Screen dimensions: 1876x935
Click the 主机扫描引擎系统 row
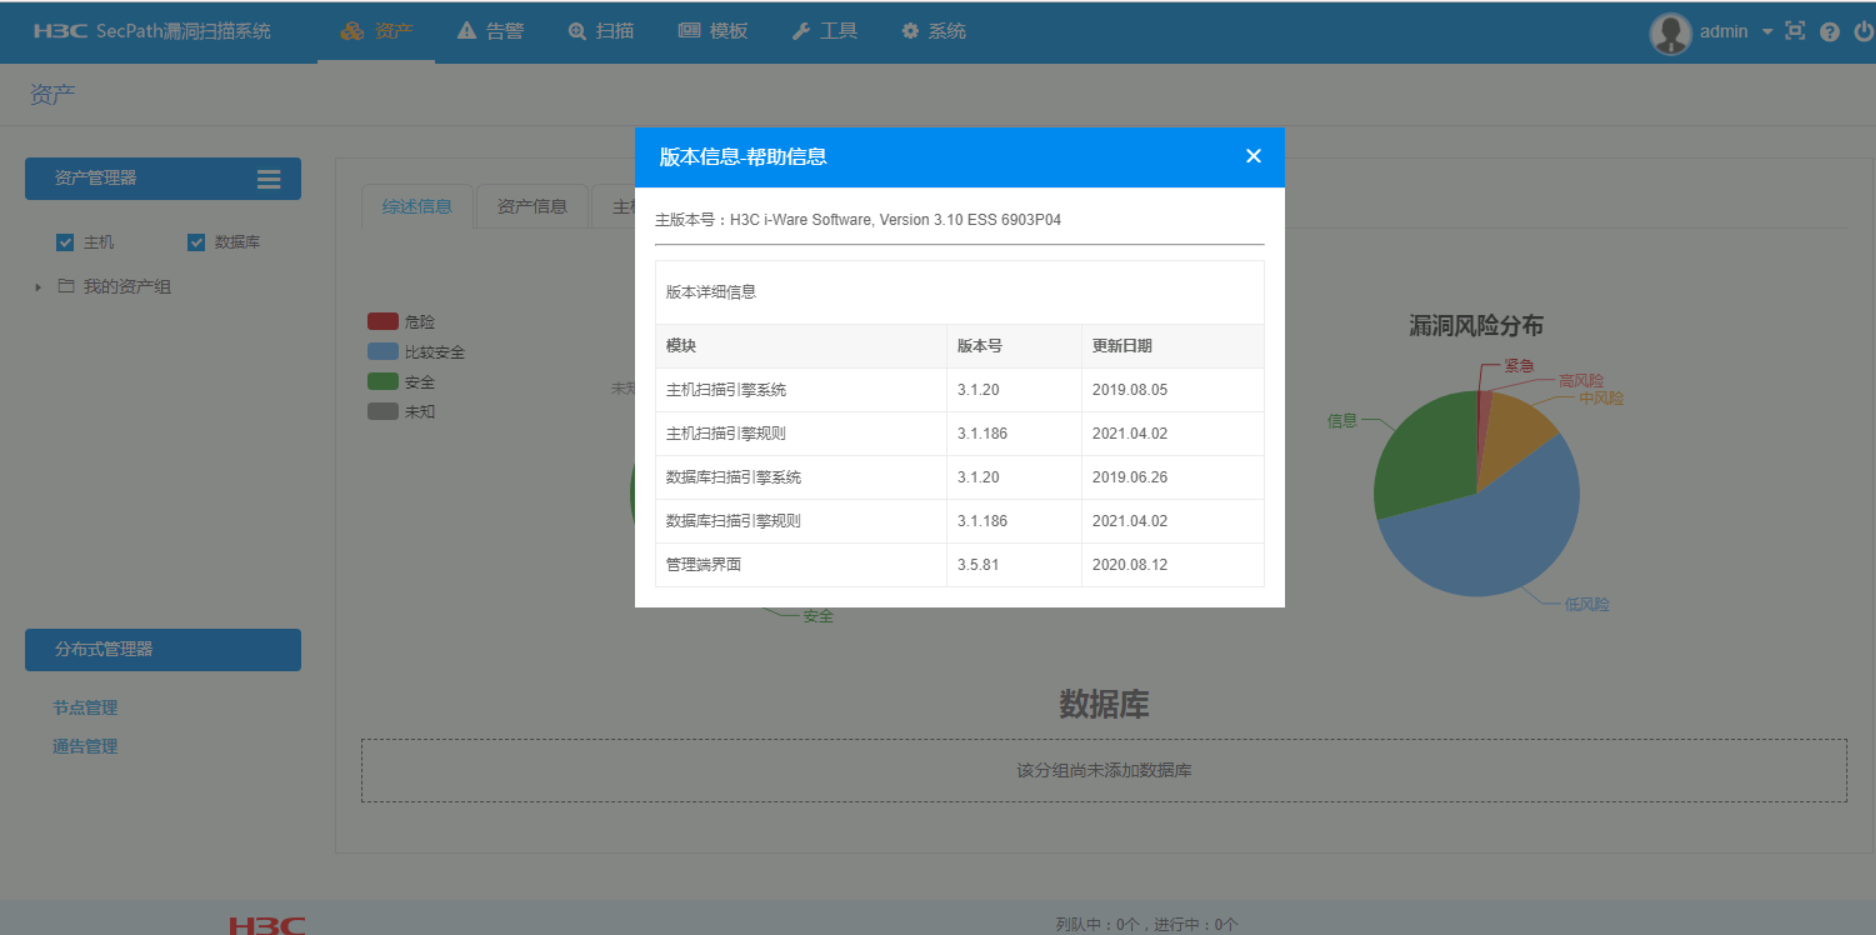pos(959,390)
